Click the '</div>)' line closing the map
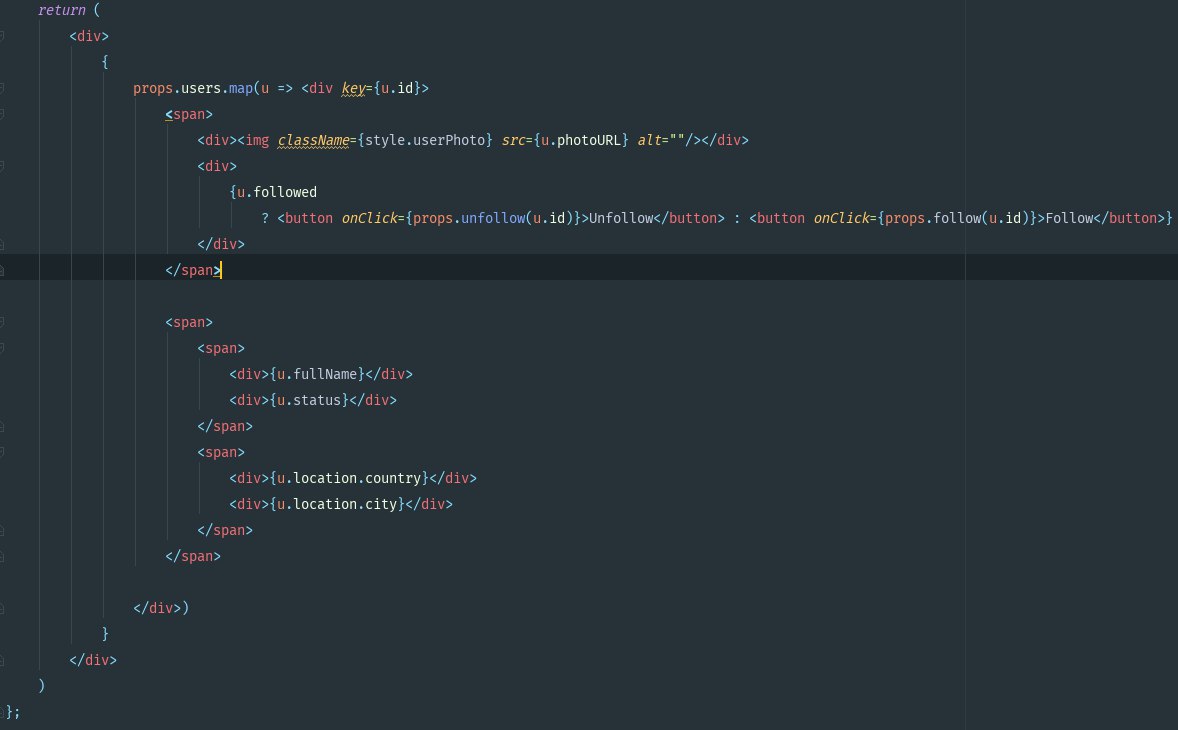This screenshot has width=1178, height=730. [161, 608]
